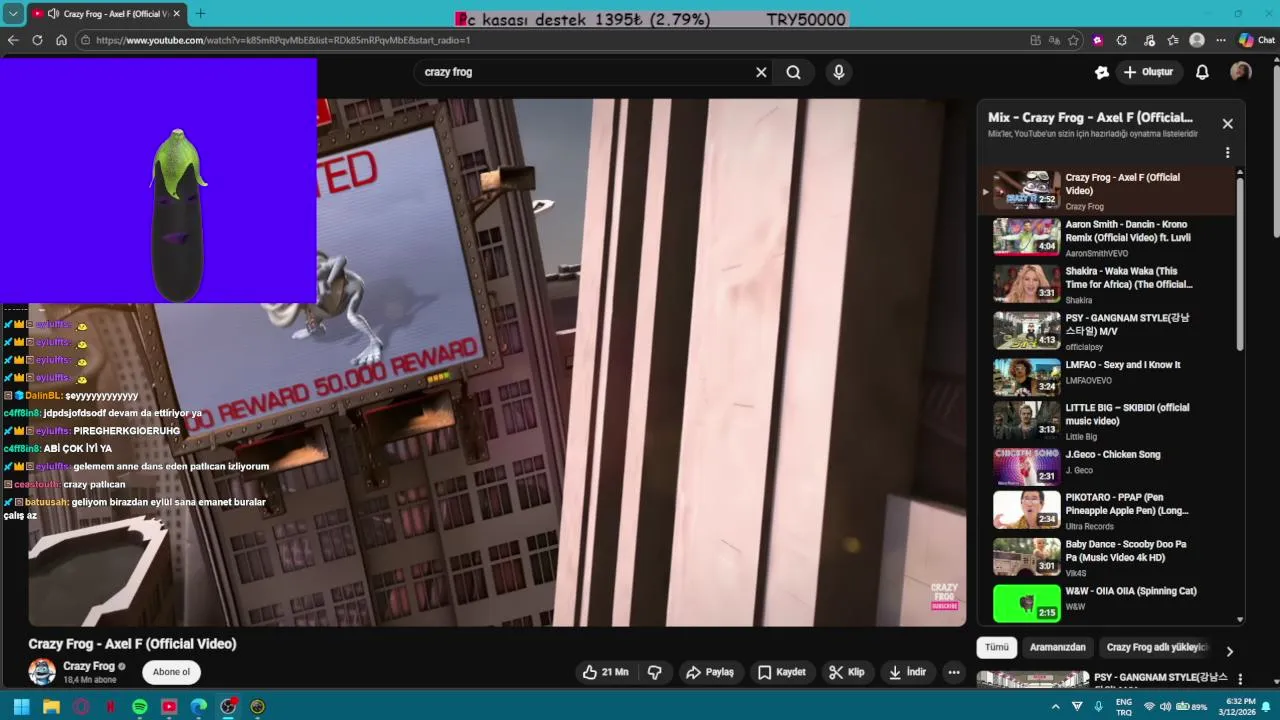Open Mix playlist three-dot options
The image size is (1280, 720).
1228,153
